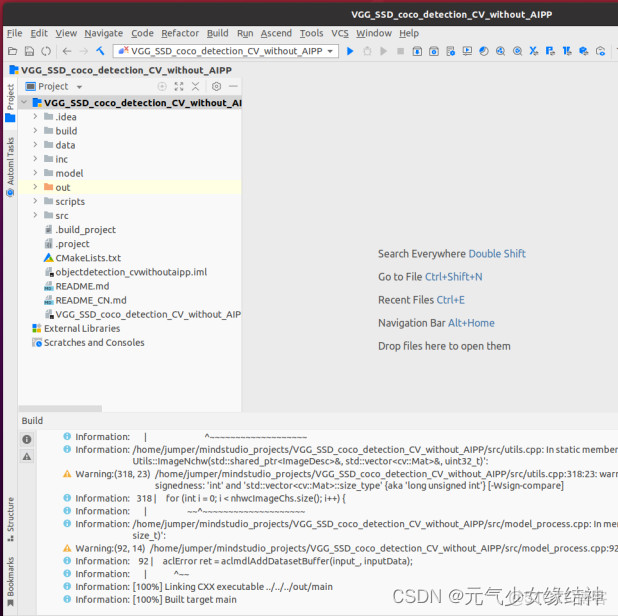Select External Libraries node
Viewport: 618px width, 616px height.
click(x=82, y=328)
